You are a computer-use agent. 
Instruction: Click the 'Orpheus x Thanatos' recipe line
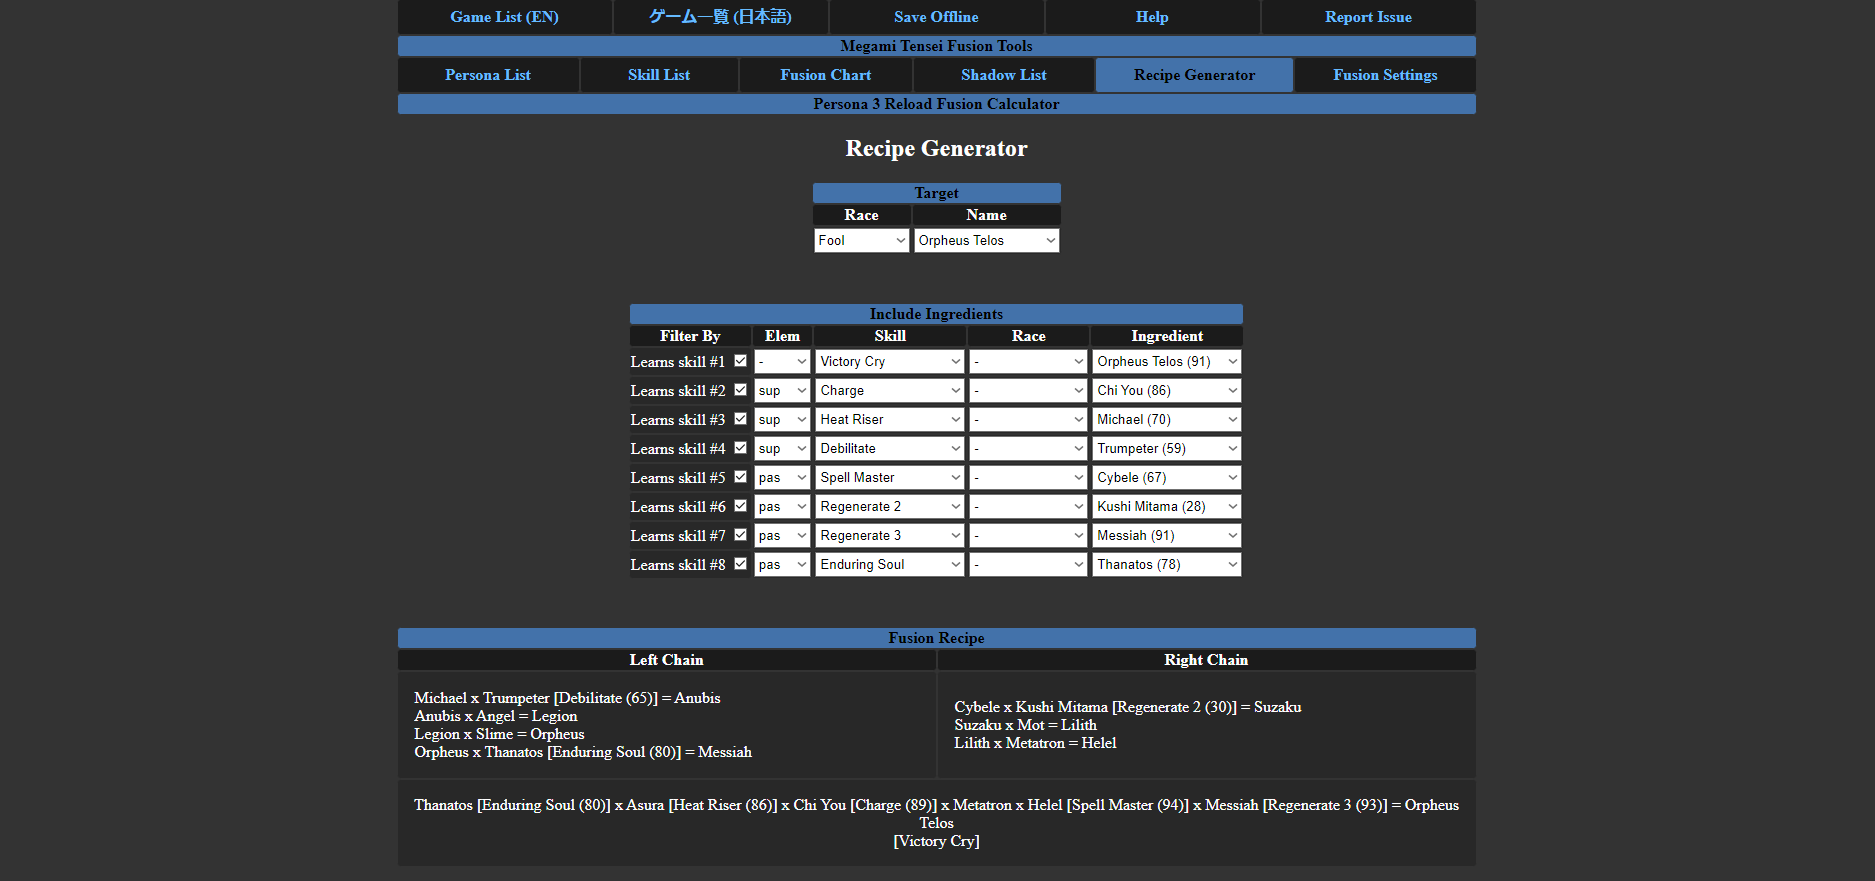click(583, 752)
